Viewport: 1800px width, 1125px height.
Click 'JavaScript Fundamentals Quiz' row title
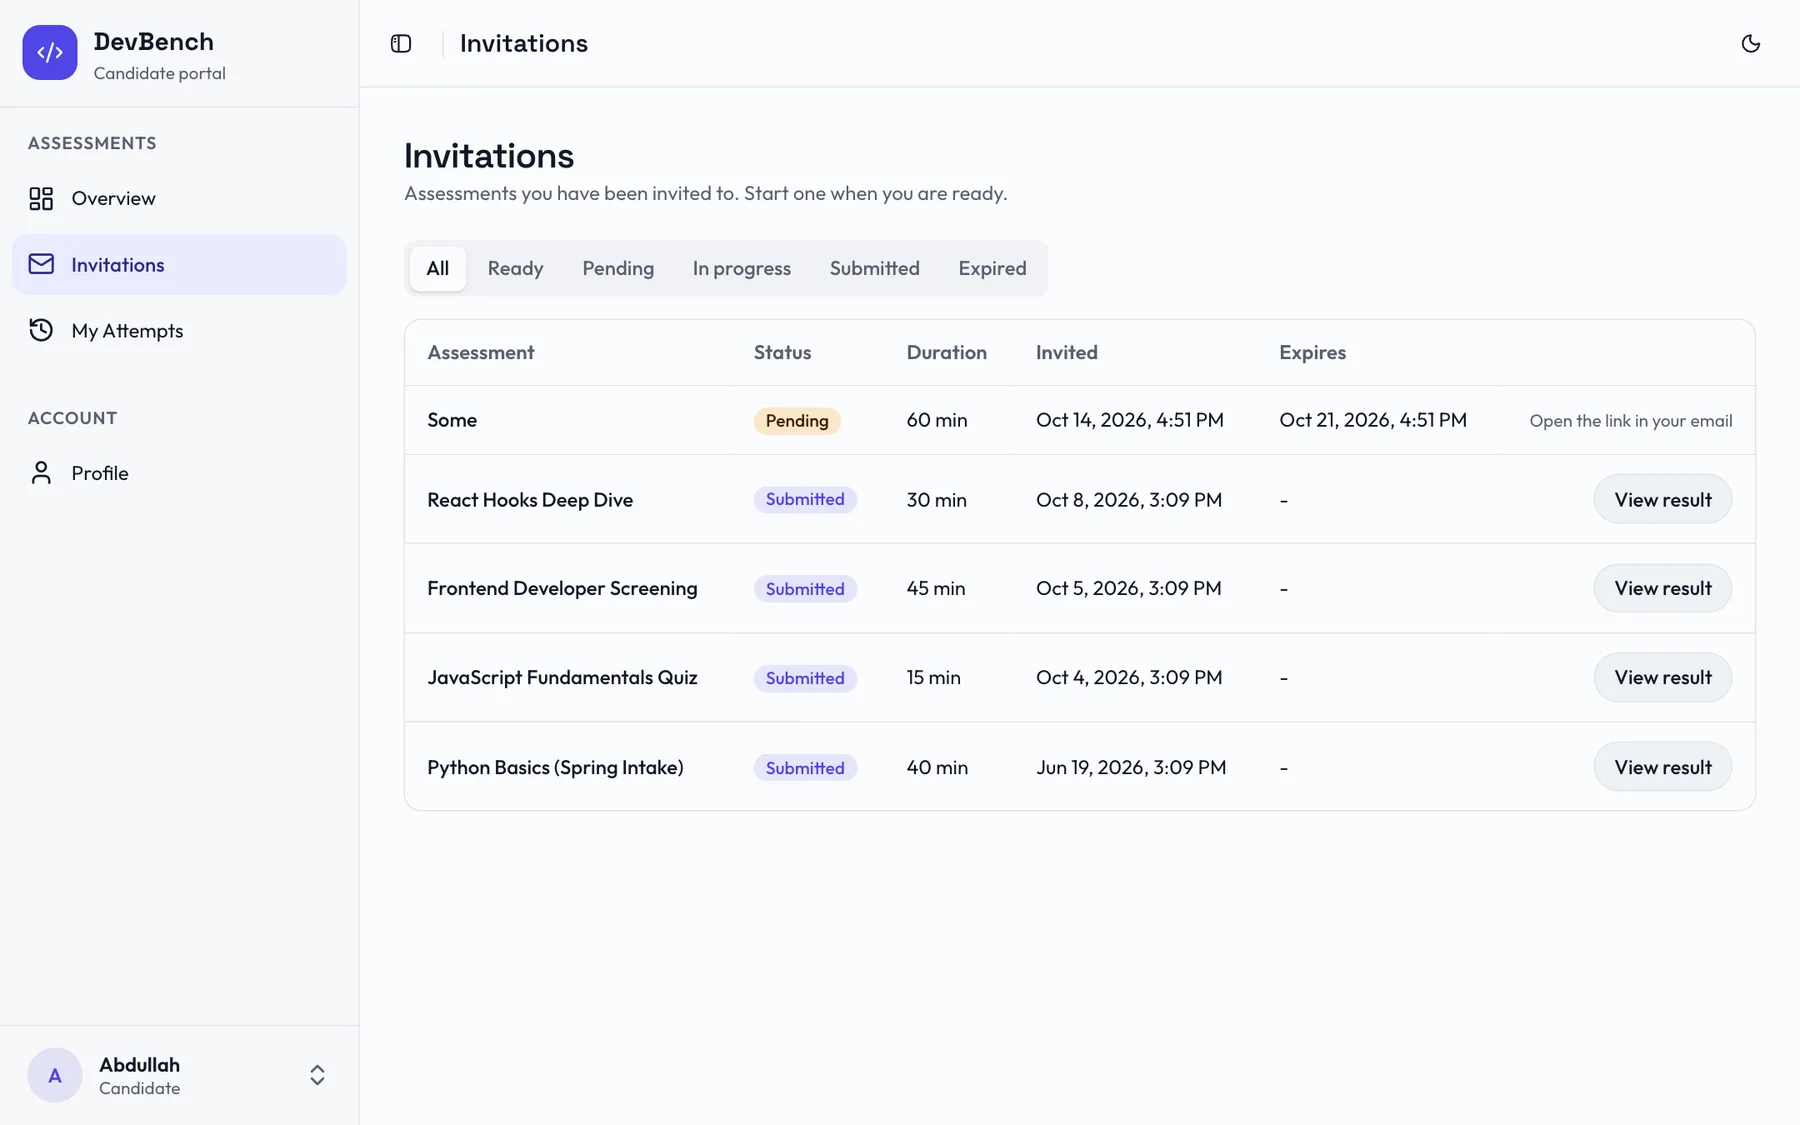(x=562, y=677)
